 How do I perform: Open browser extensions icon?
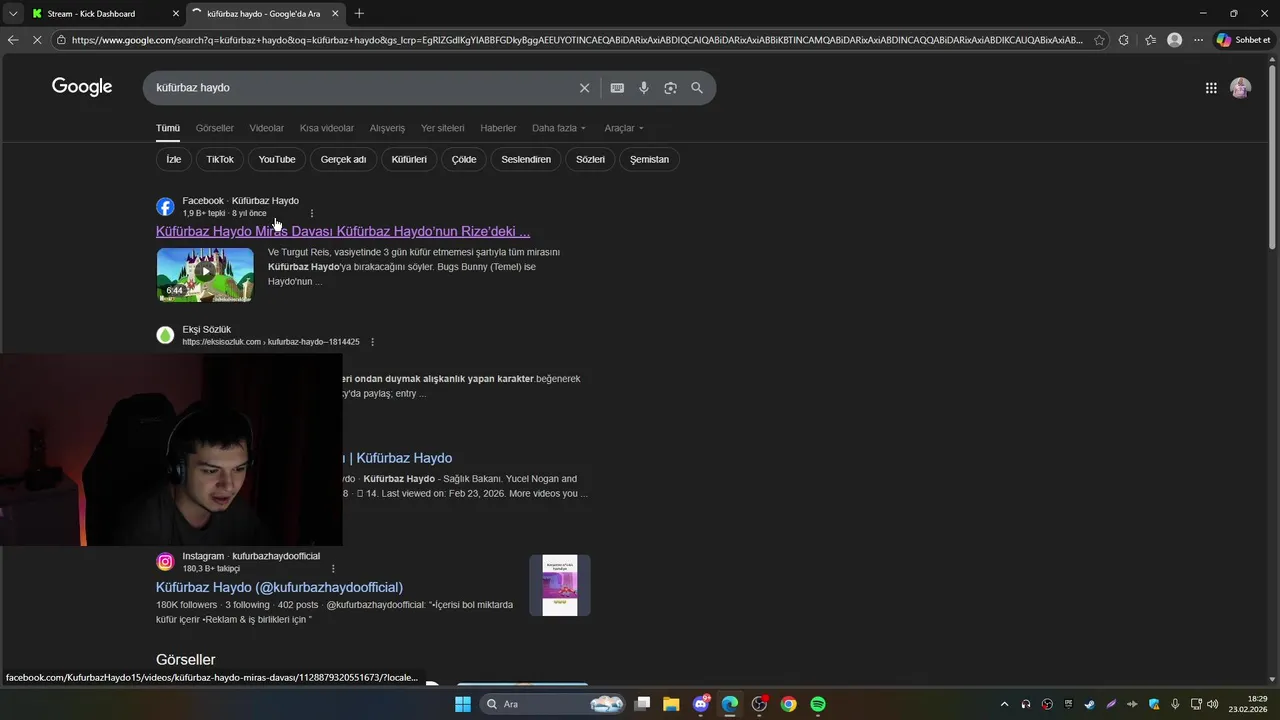[x=1124, y=40]
